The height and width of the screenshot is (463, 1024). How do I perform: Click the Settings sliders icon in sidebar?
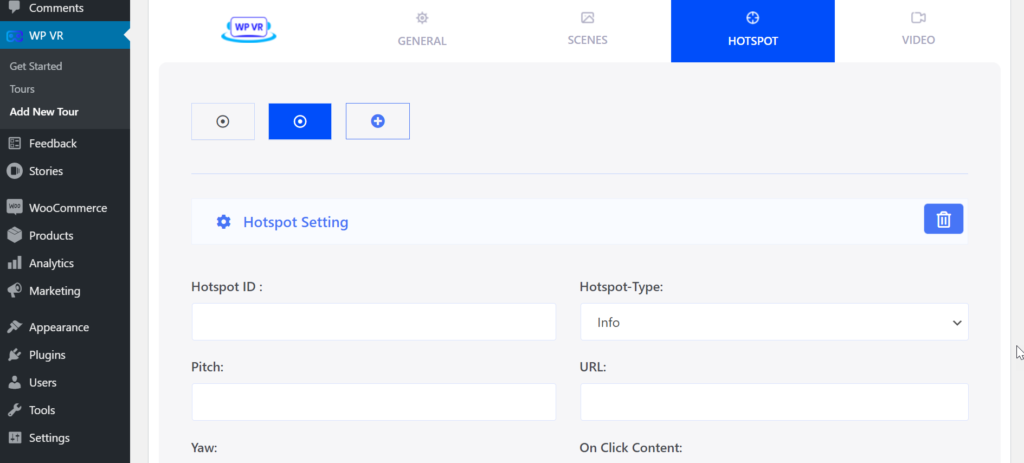[14, 438]
